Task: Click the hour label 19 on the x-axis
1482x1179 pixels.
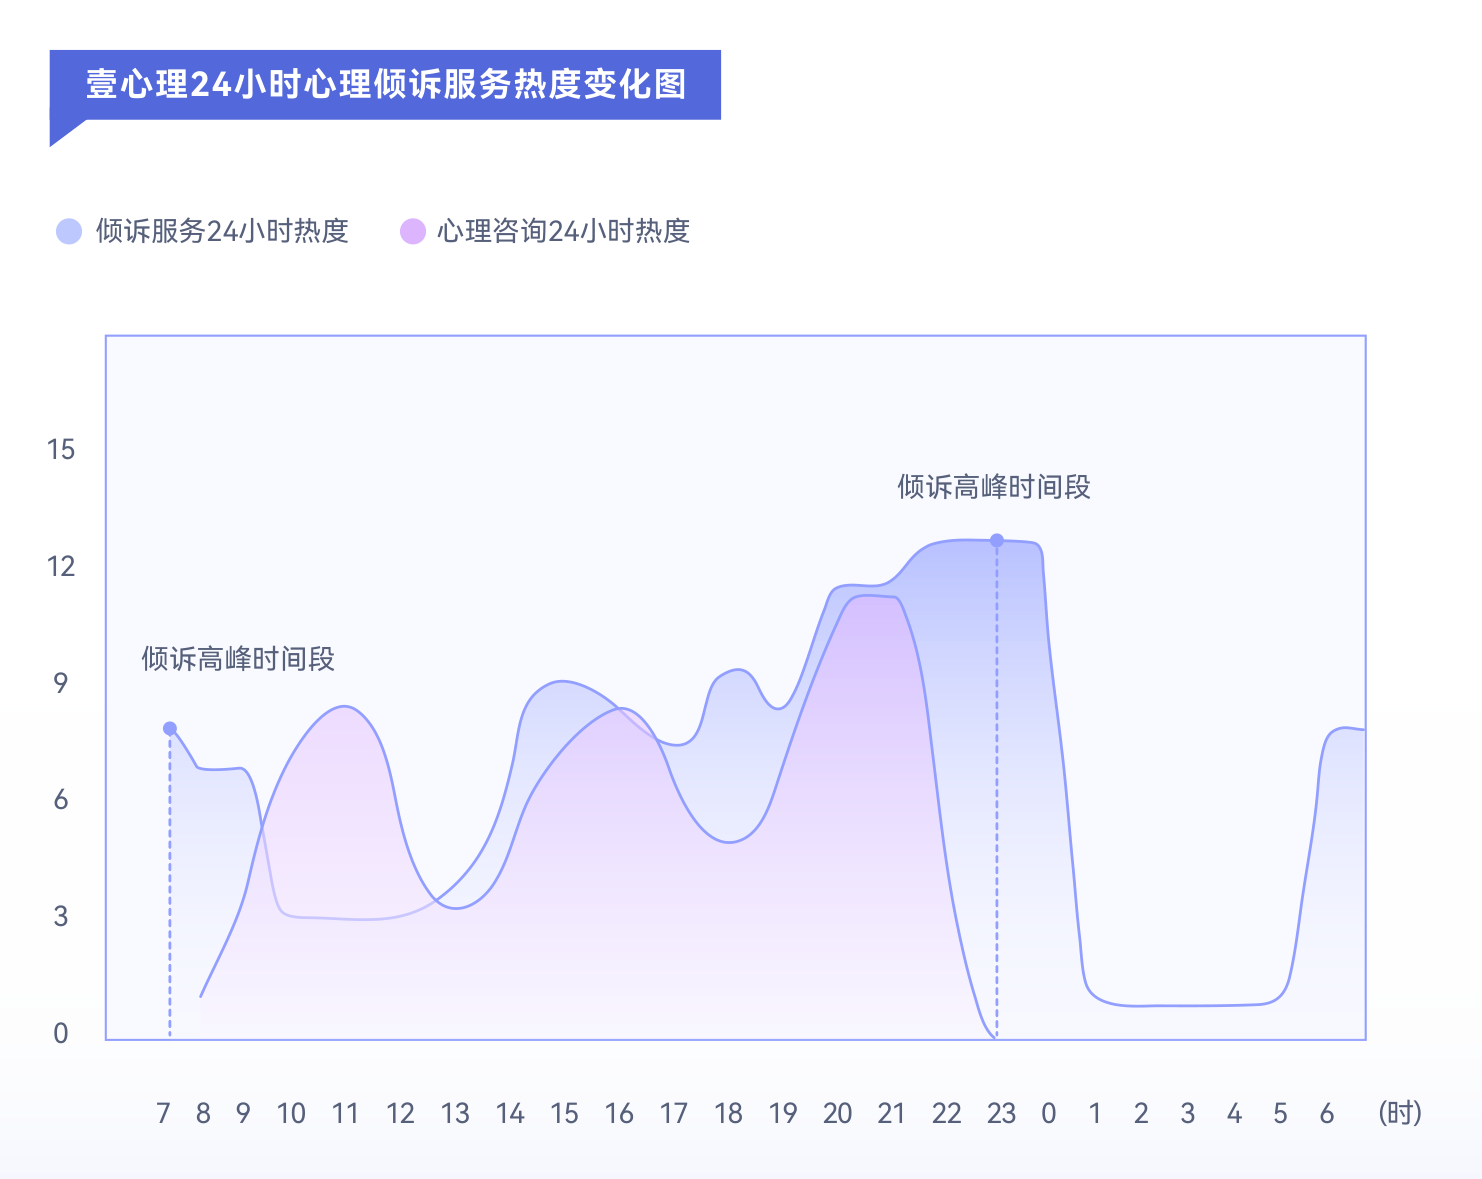Action: [783, 1113]
